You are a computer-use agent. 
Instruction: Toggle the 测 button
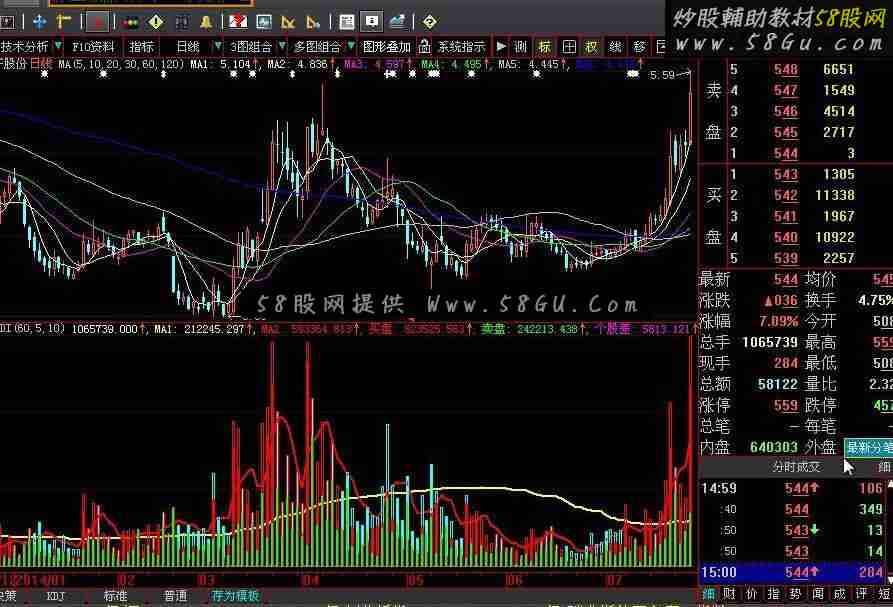click(x=521, y=47)
